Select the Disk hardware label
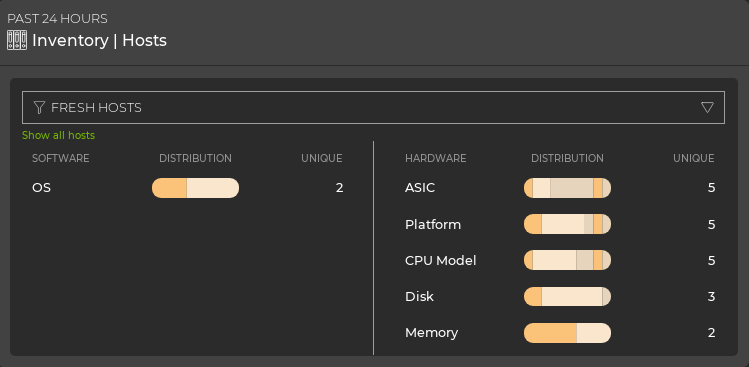749x367 pixels. pyautogui.click(x=419, y=297)
